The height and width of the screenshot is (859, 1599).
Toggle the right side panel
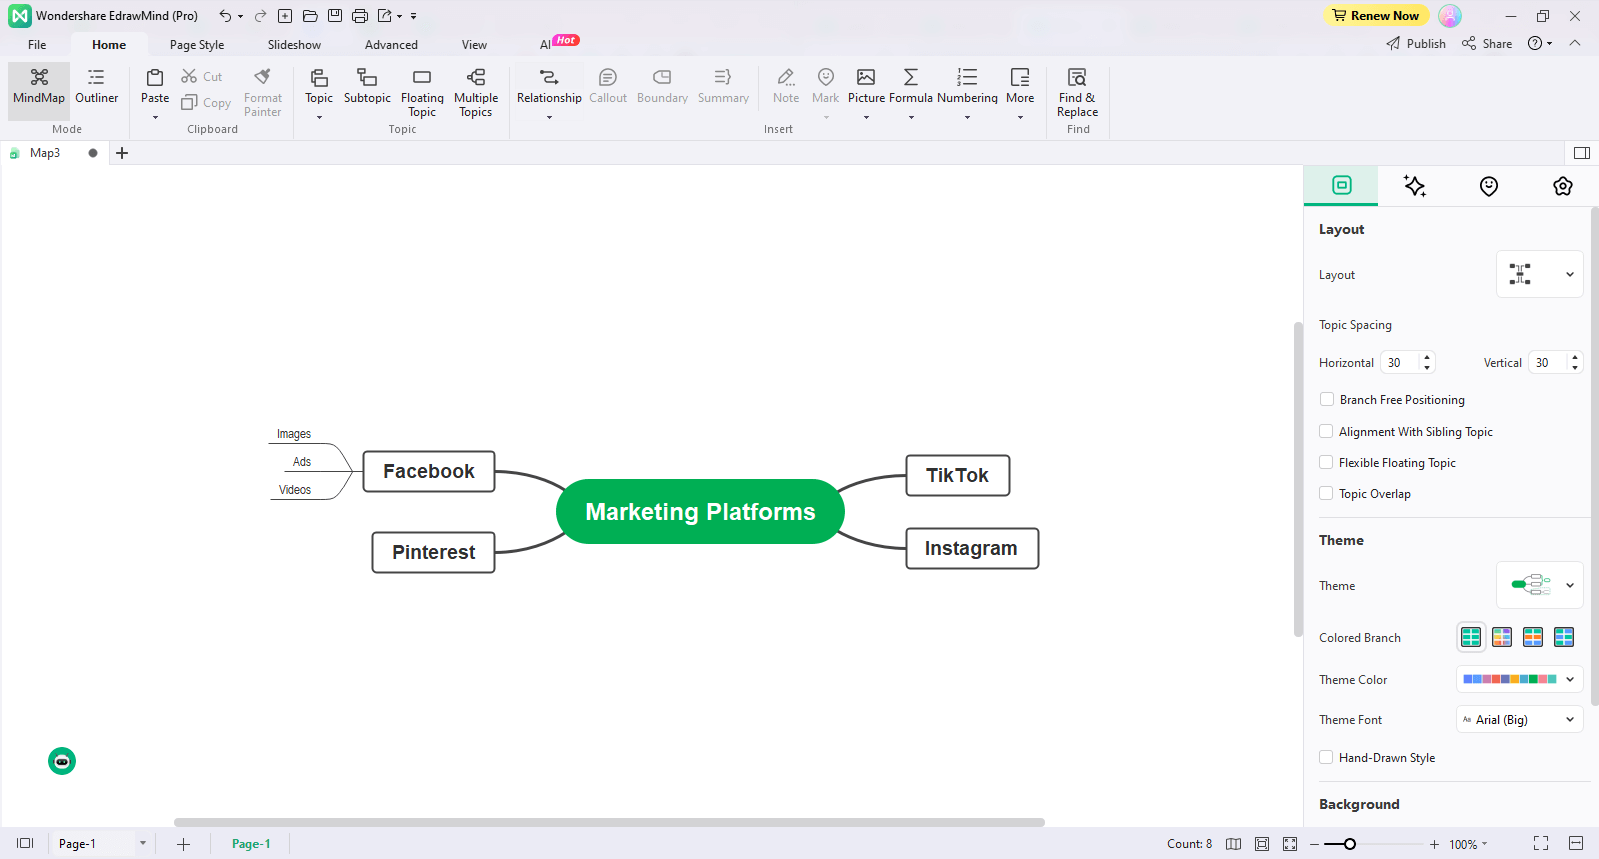[x=1581, y=153]
